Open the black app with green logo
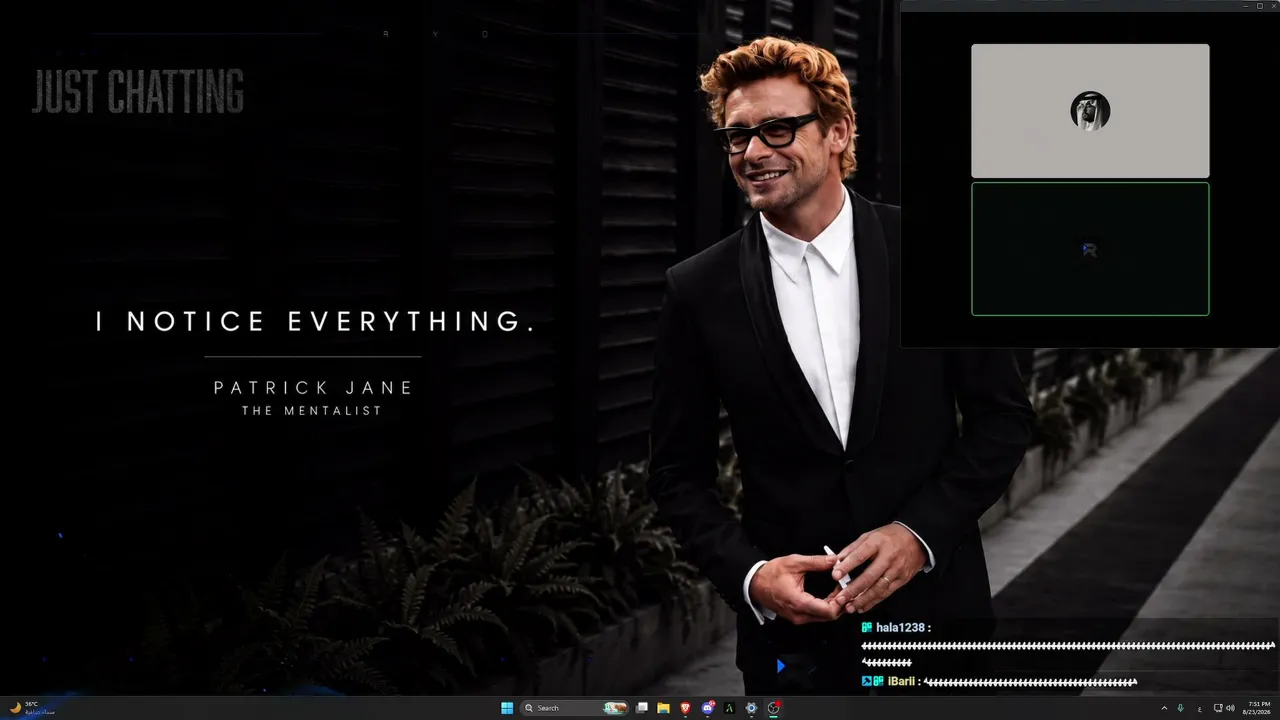Viewport: 1280px width, 720px height. [x=729, y=708]
